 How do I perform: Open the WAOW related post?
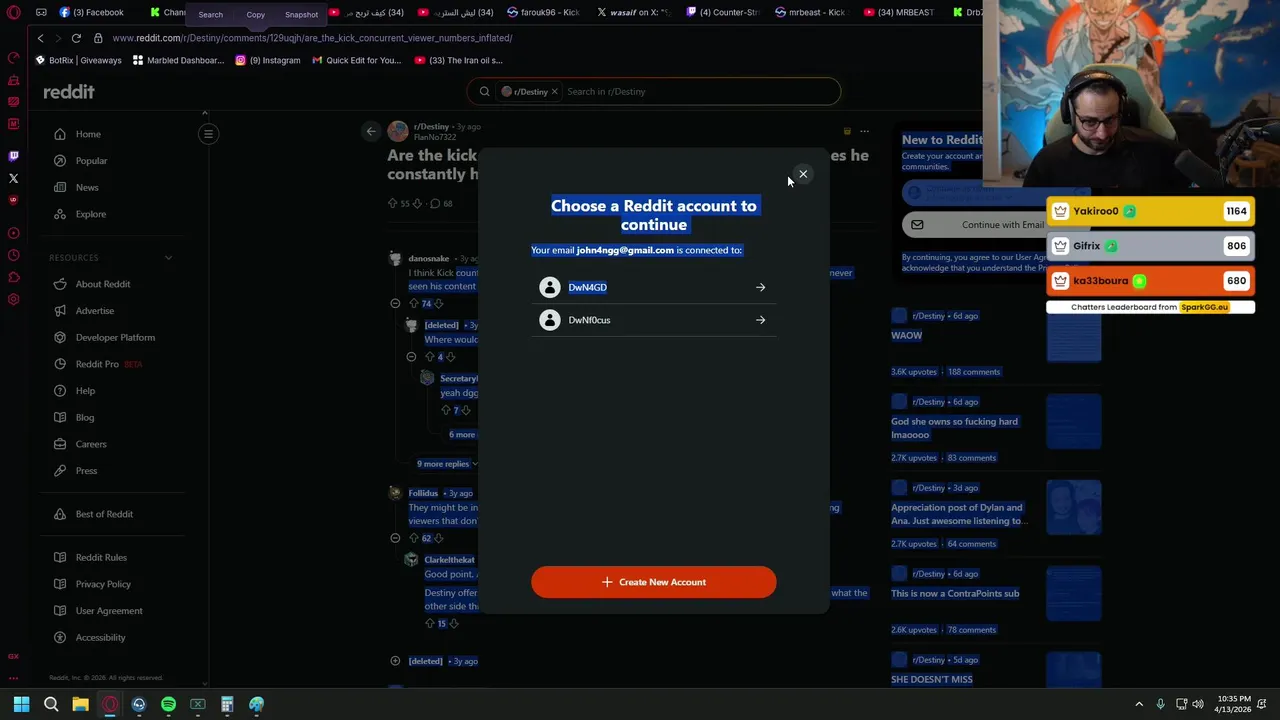click(x=906, y=335)
